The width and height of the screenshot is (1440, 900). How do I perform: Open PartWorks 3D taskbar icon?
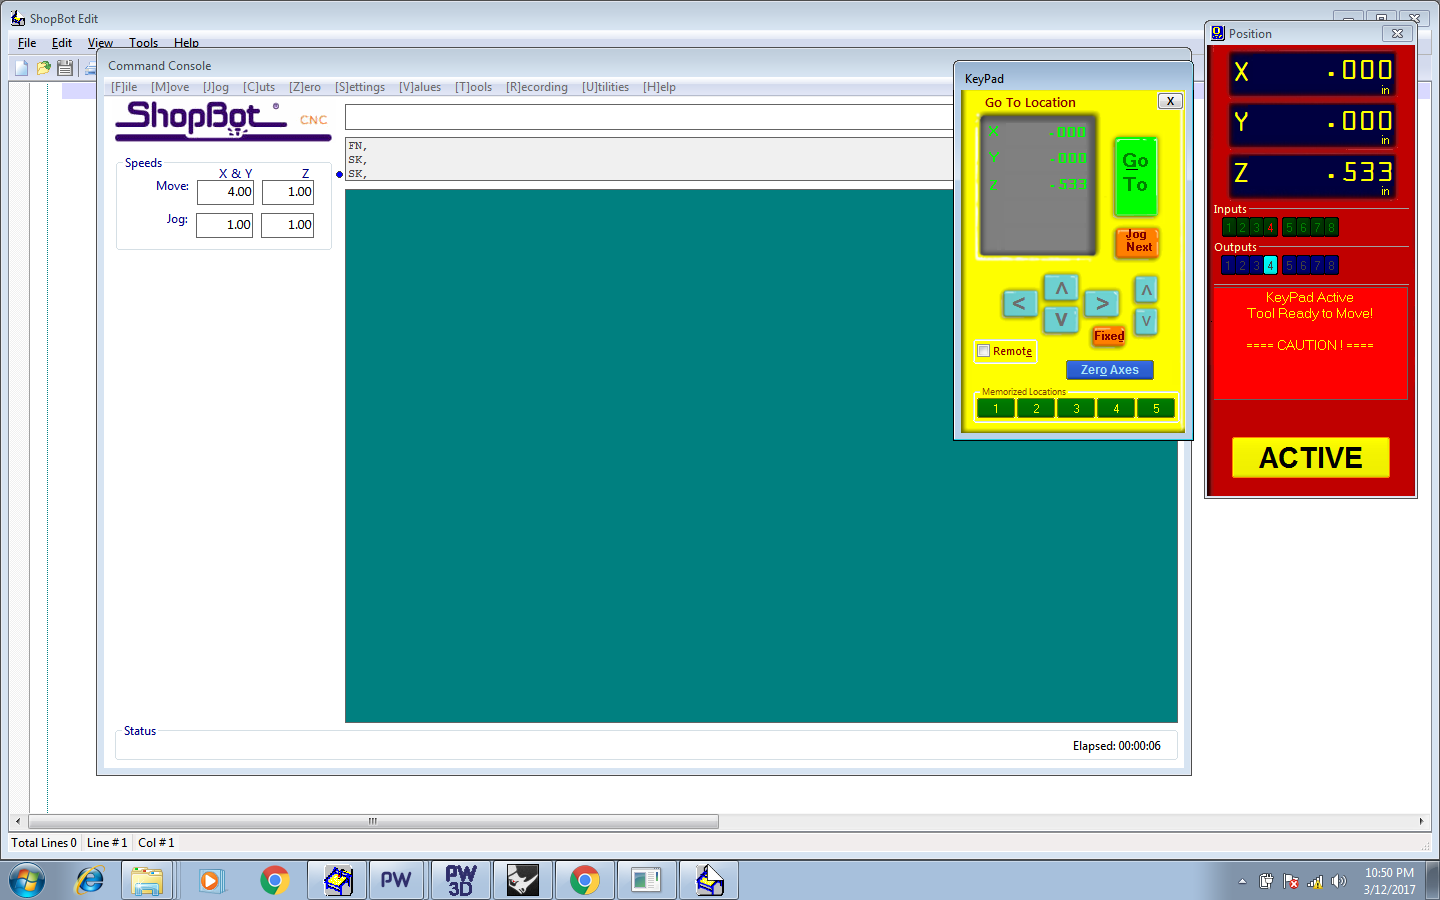pos(460,880)
